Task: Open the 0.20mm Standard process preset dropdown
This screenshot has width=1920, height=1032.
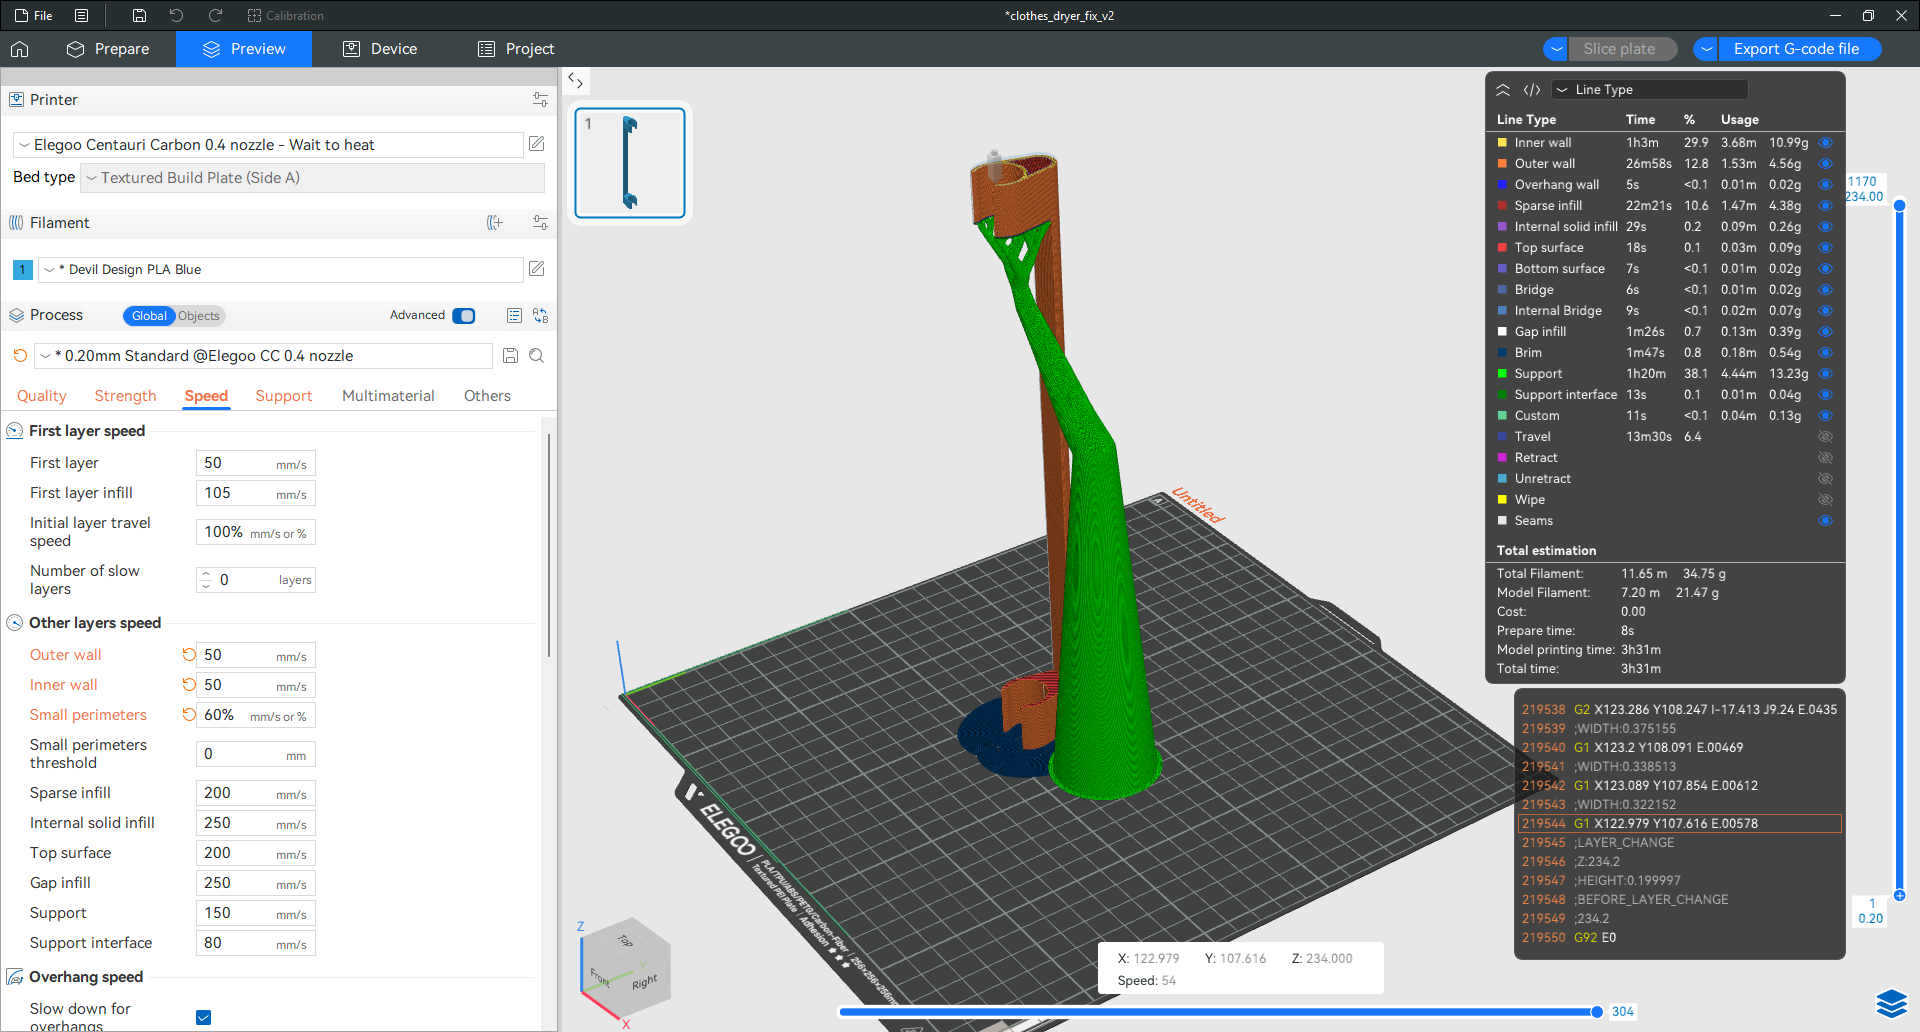Action: [x=264, y=356]
